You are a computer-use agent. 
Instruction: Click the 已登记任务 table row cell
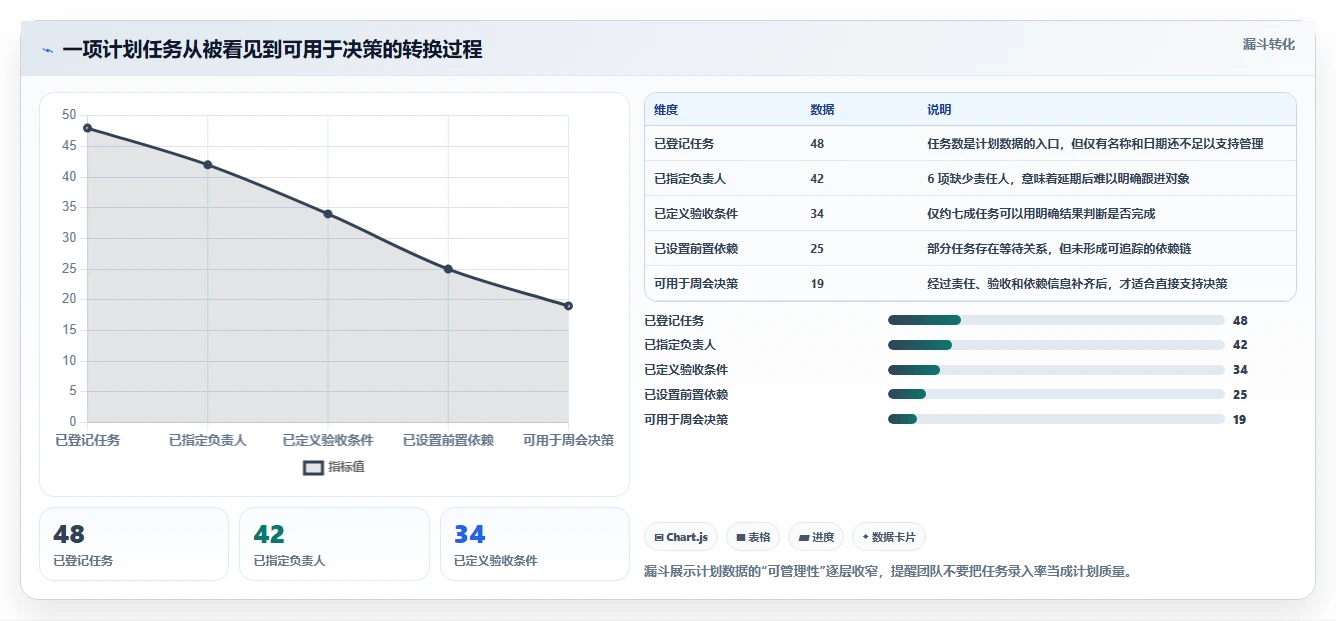click(684, 144)
